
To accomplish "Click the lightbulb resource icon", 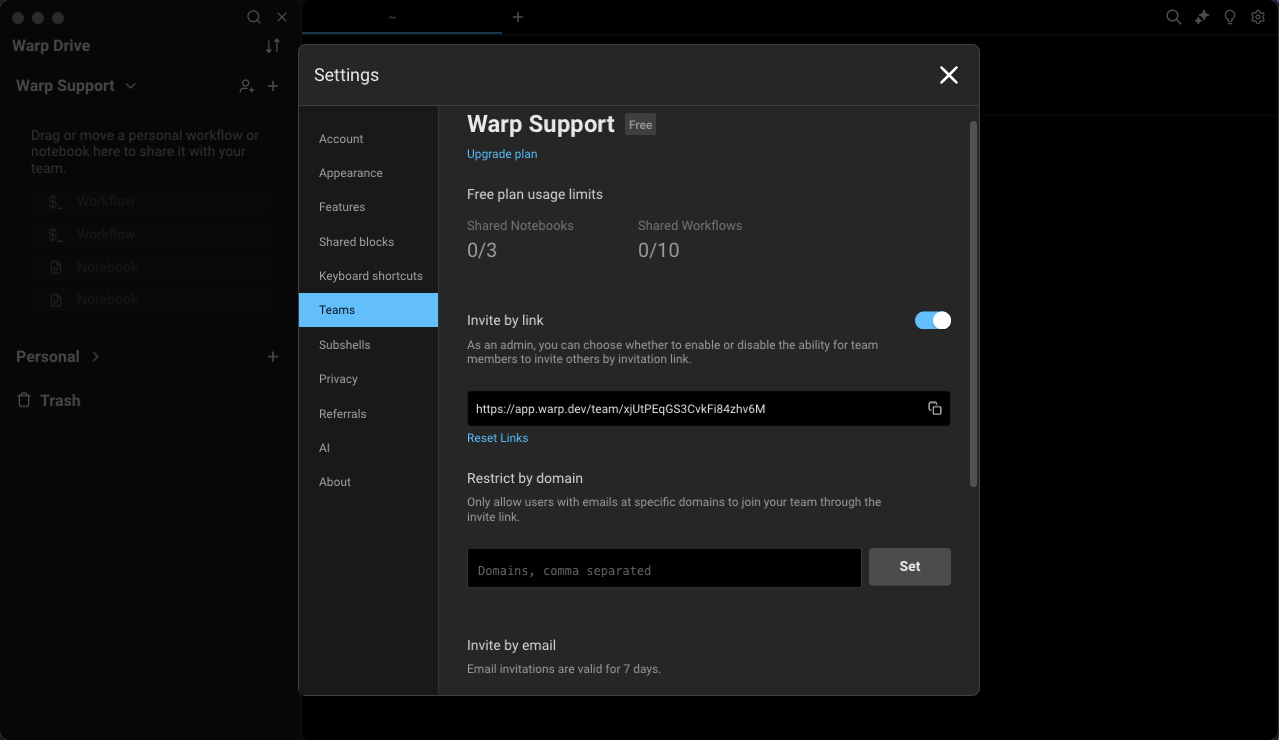I will coord(1230,17).
